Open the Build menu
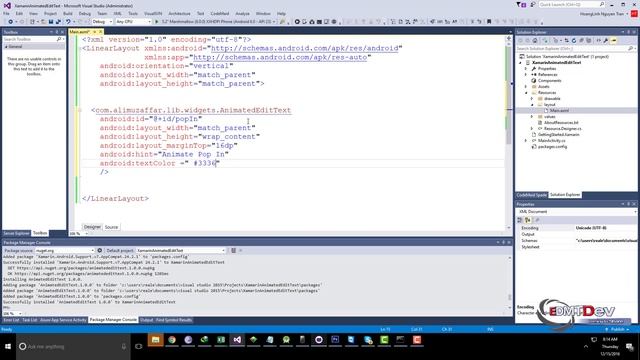640x360 pixels. [68, 13]
